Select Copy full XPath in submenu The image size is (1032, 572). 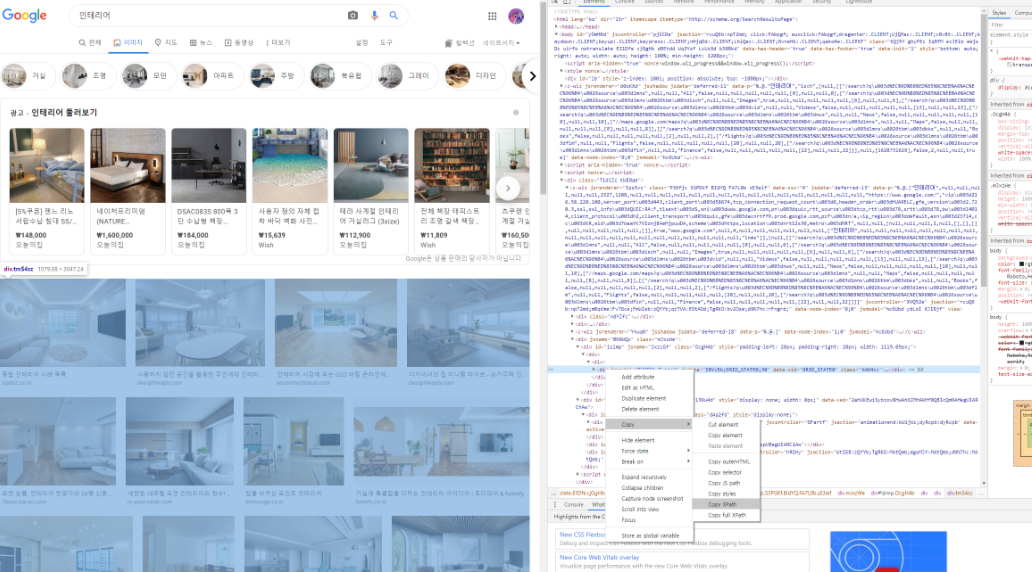pos(727,515)
